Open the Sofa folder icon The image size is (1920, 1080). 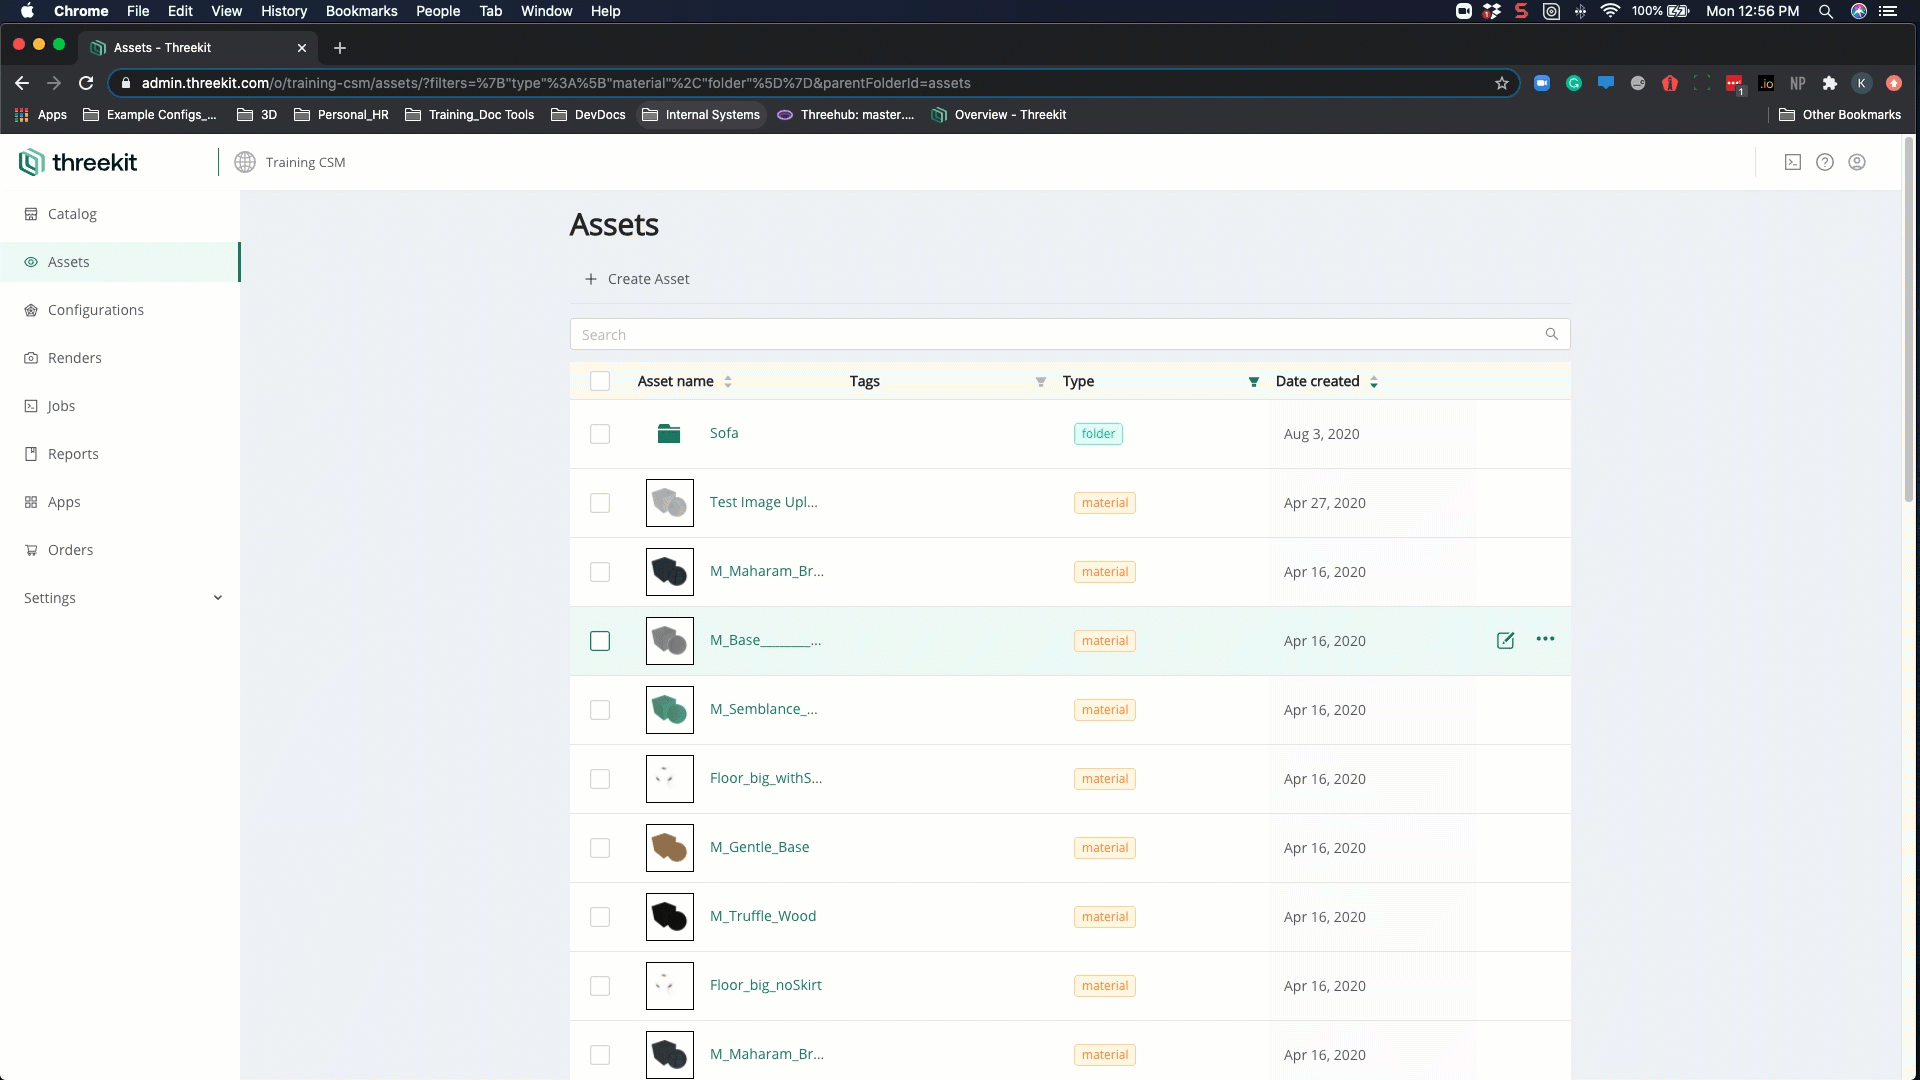click(669, 433)
